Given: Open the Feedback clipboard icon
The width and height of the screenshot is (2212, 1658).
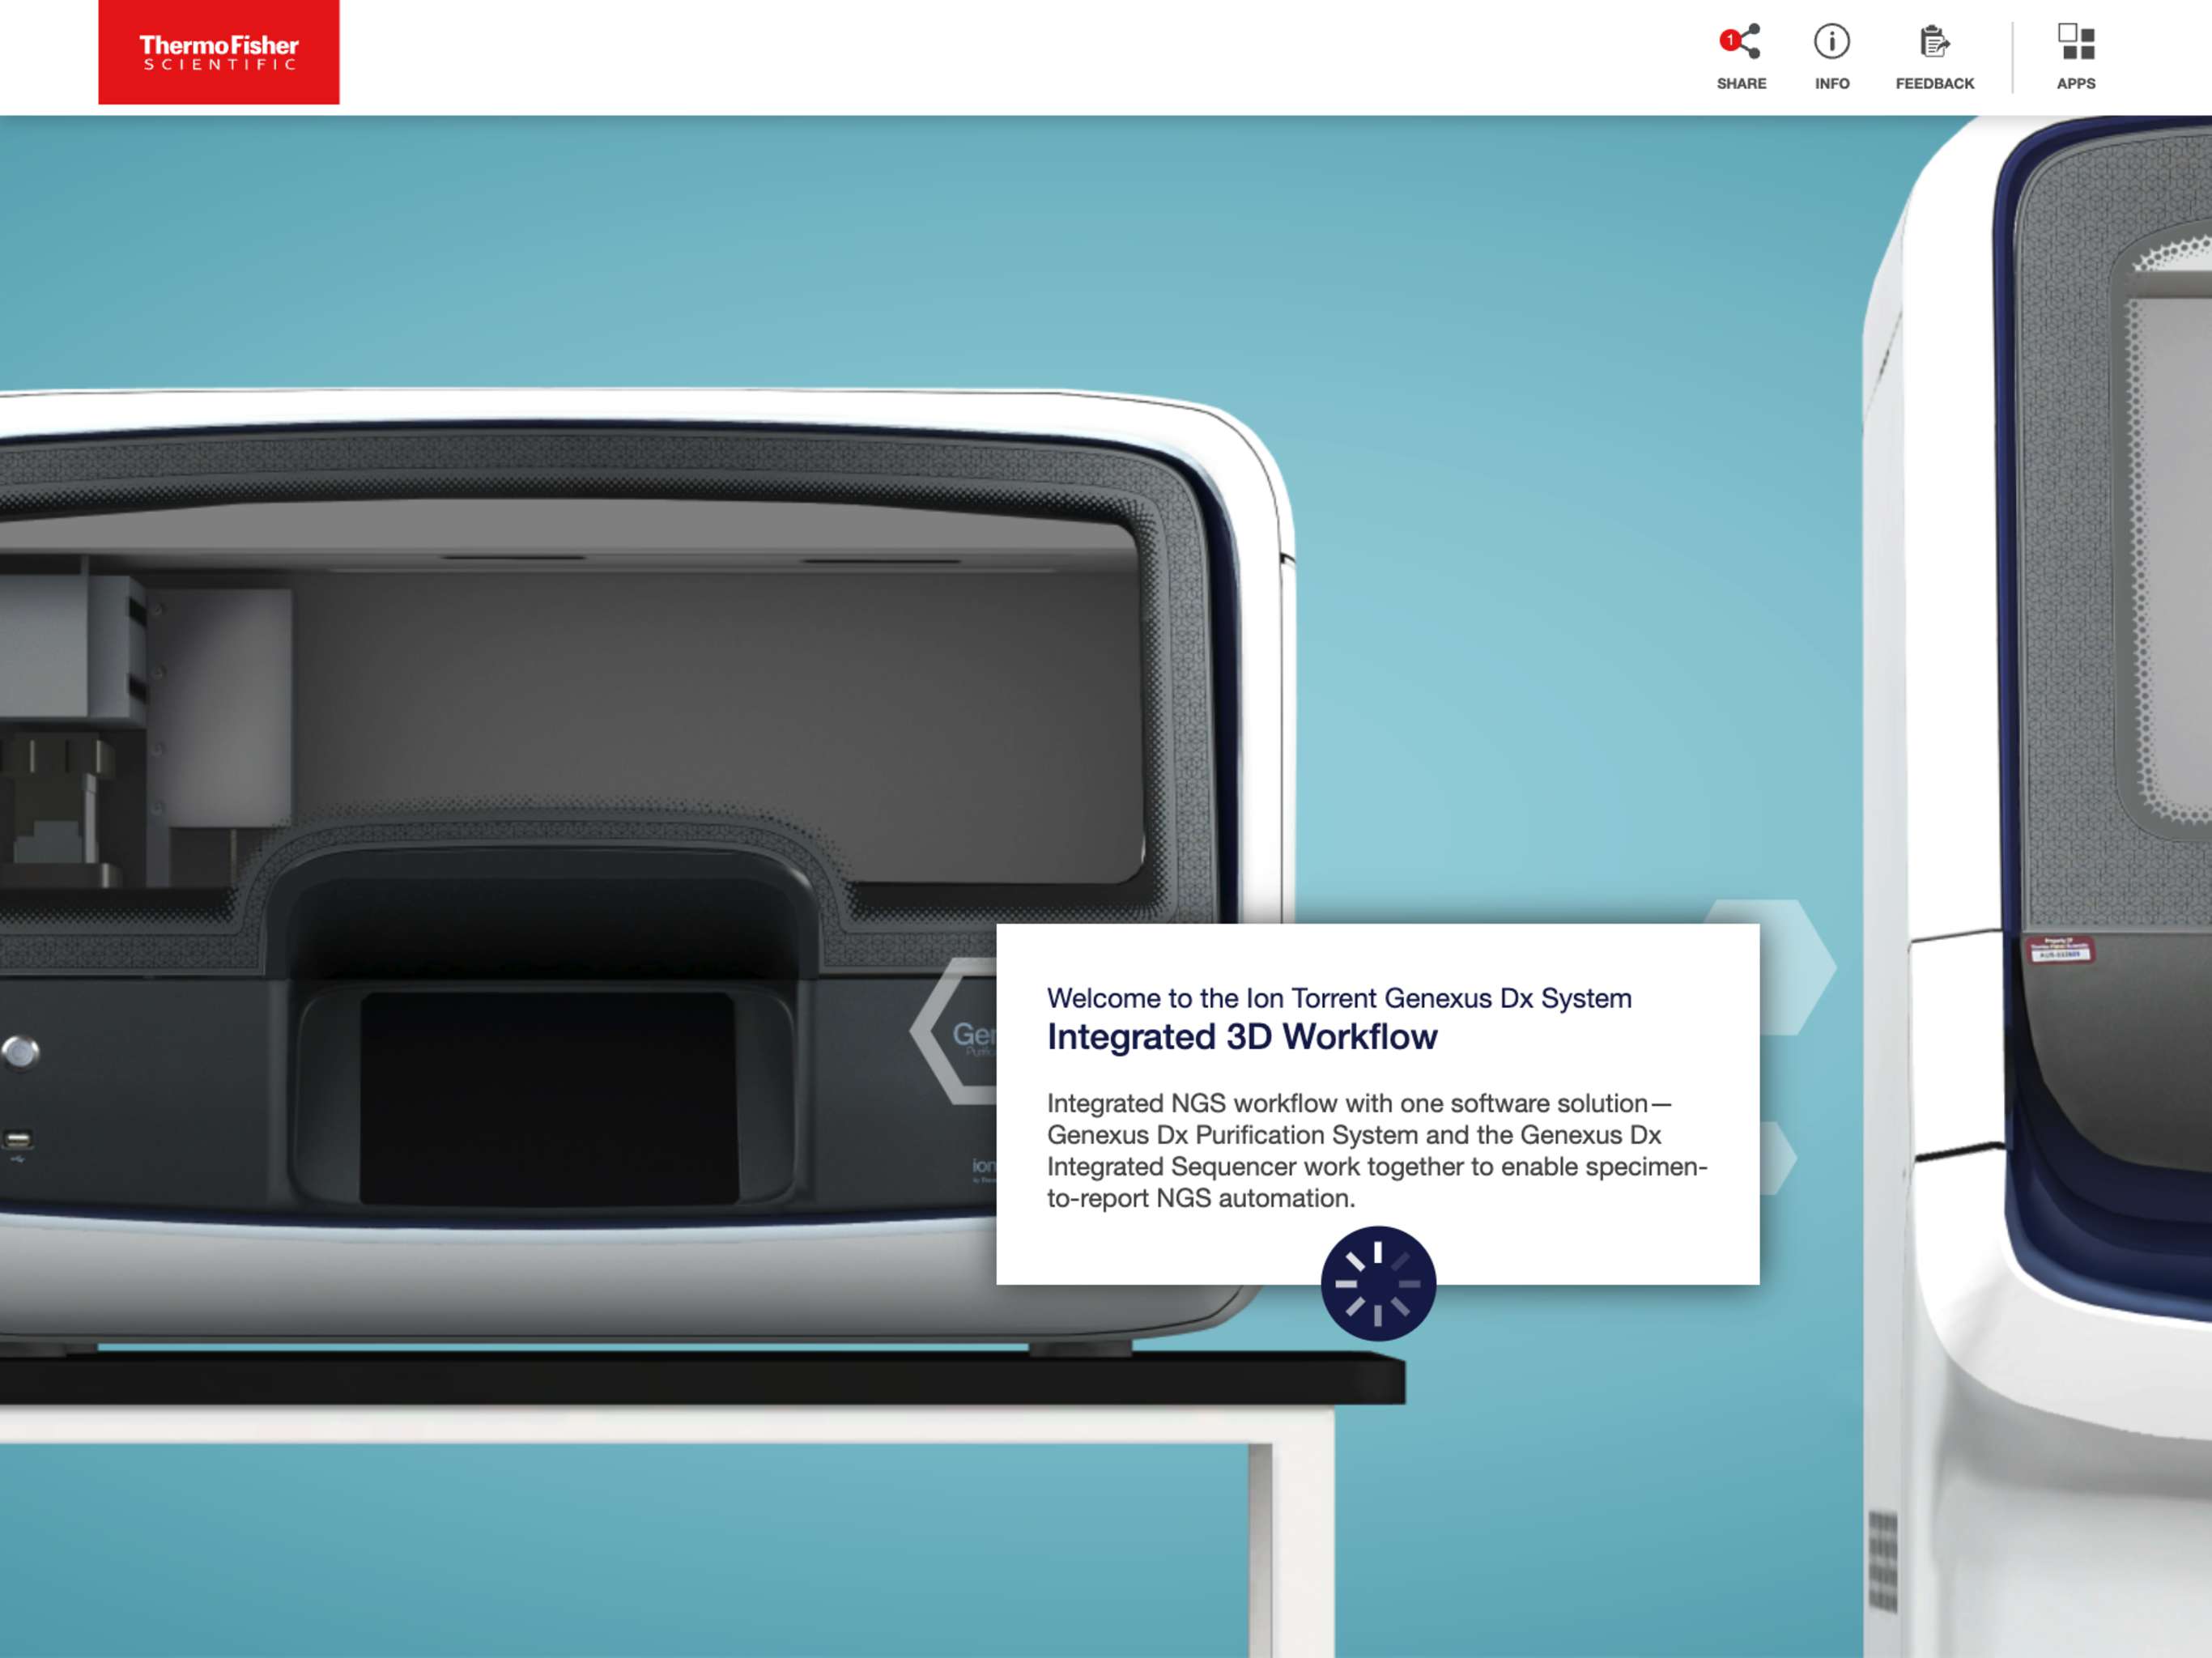Looking at the screenshot, I should pos(1934,42).
